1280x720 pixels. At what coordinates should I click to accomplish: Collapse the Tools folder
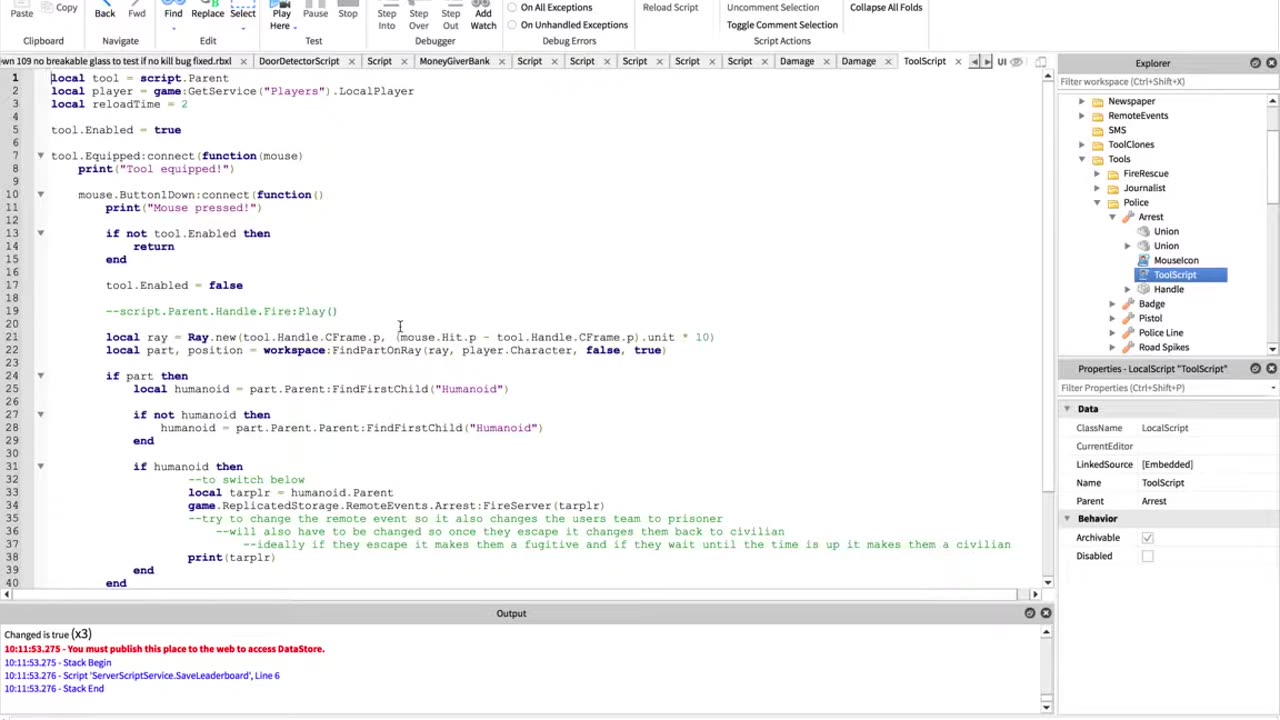1081,159
